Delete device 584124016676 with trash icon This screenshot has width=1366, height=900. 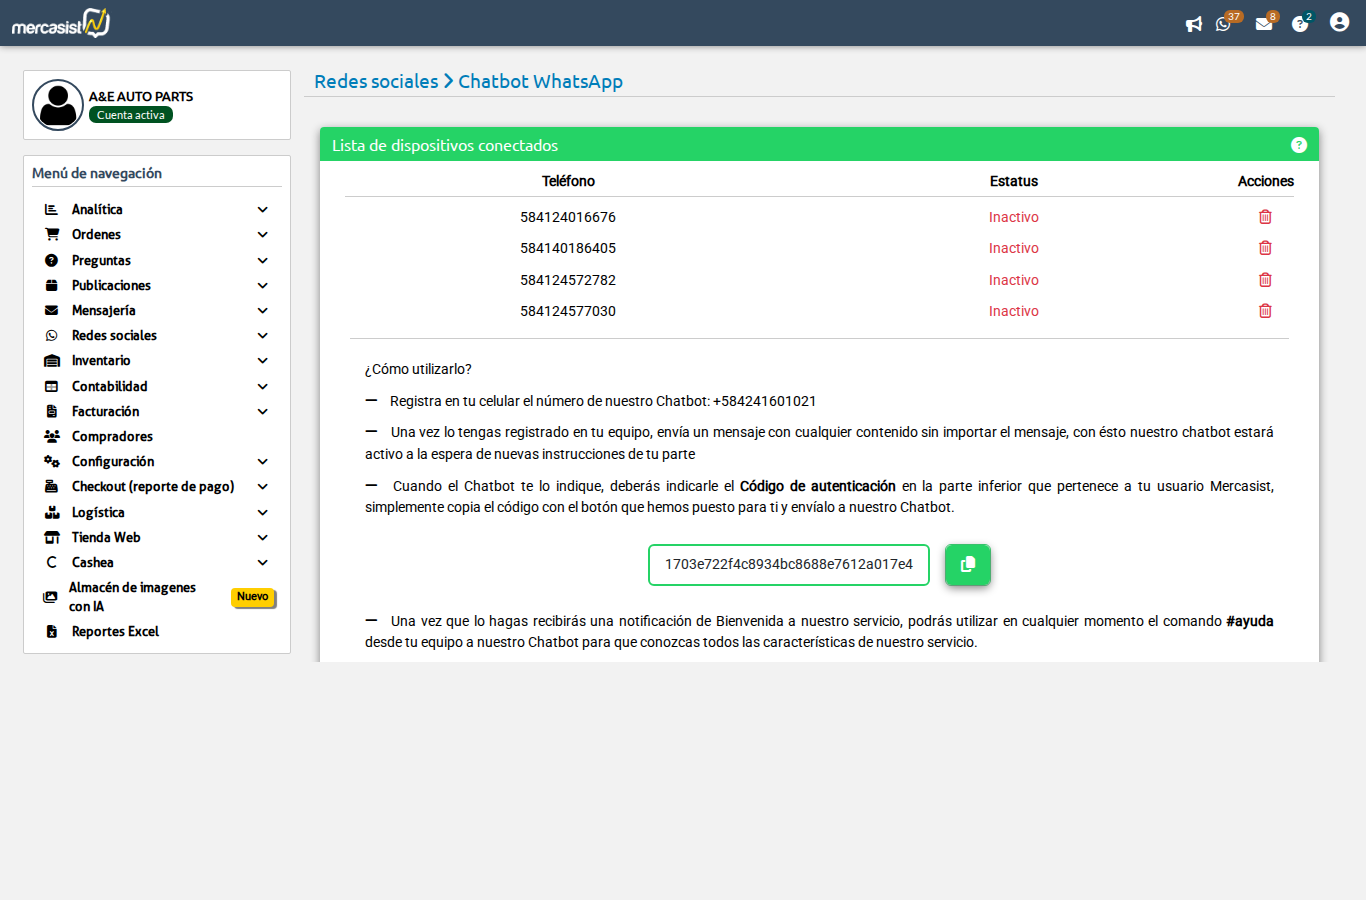[x=1265, y=216]
